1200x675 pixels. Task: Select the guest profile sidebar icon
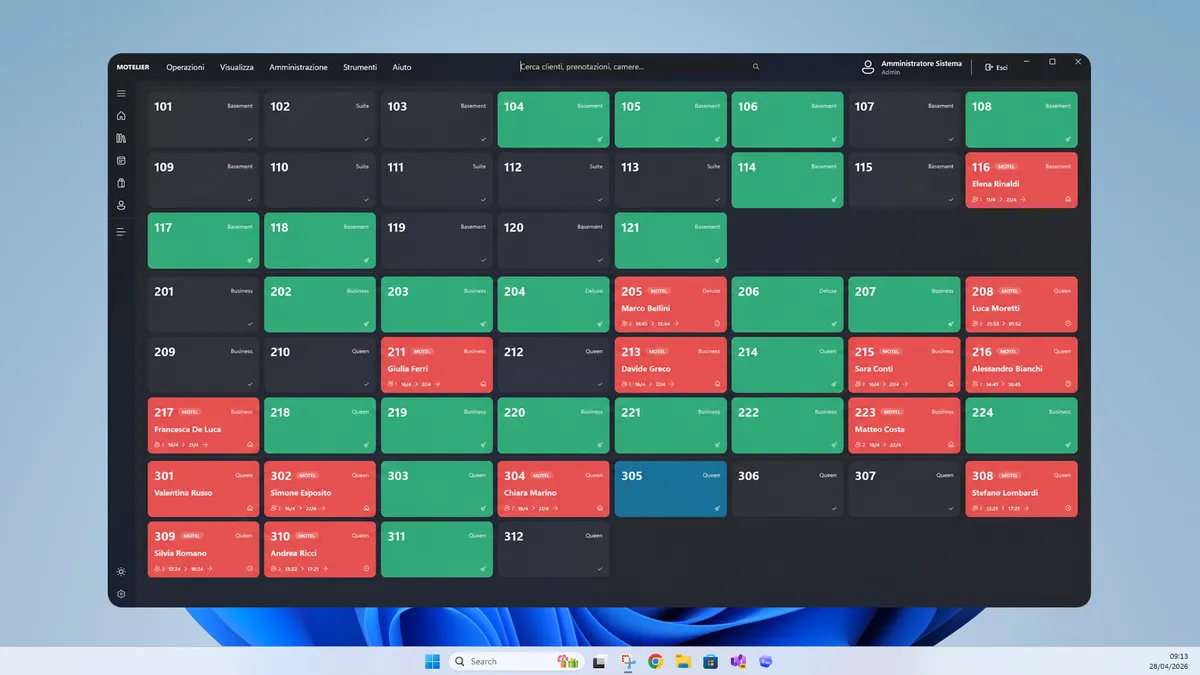point(121,205)
